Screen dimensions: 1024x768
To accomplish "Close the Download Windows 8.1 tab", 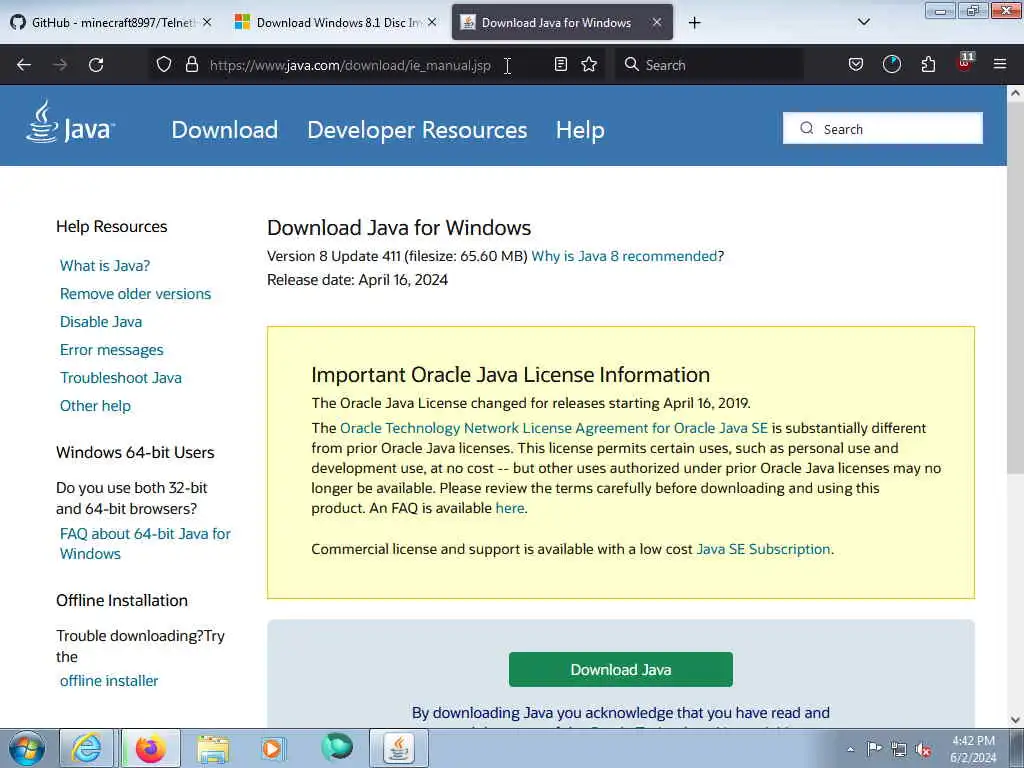I will pyautogui.click(x=432, y=22).
